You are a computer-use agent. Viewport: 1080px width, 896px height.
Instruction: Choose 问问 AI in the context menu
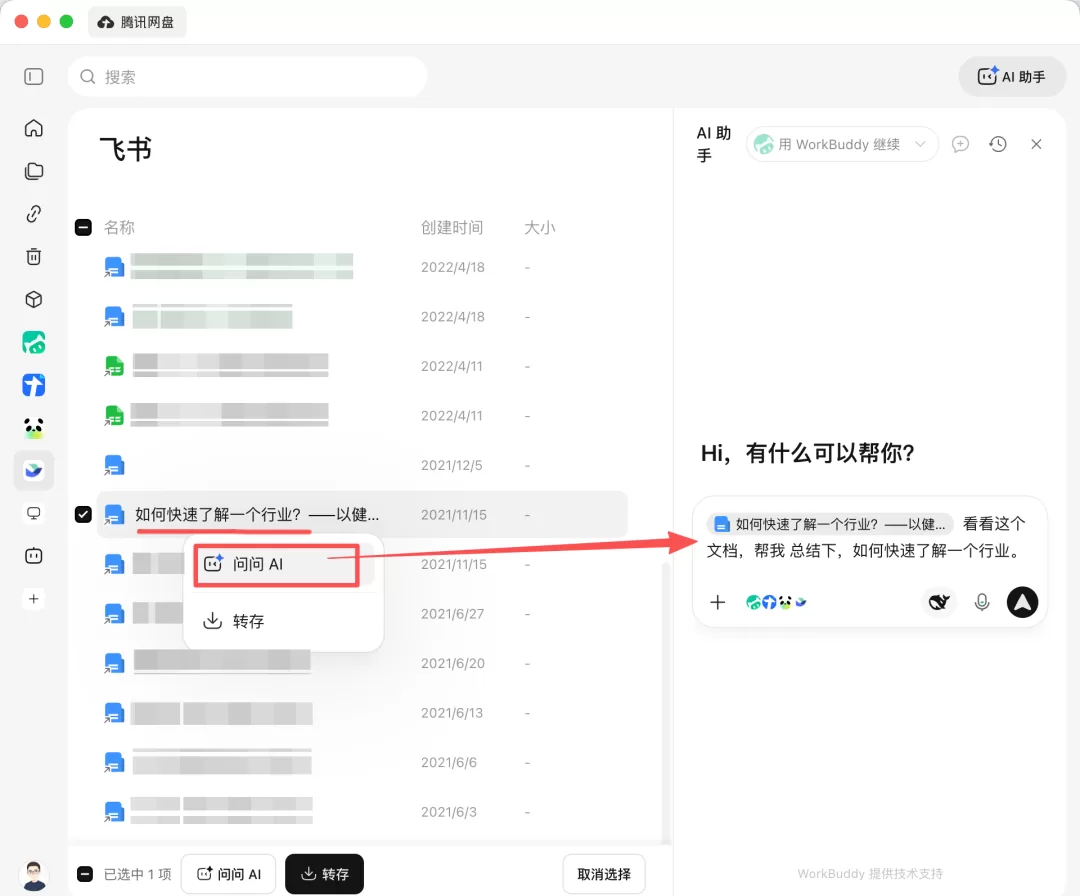(x=277, y=564)
